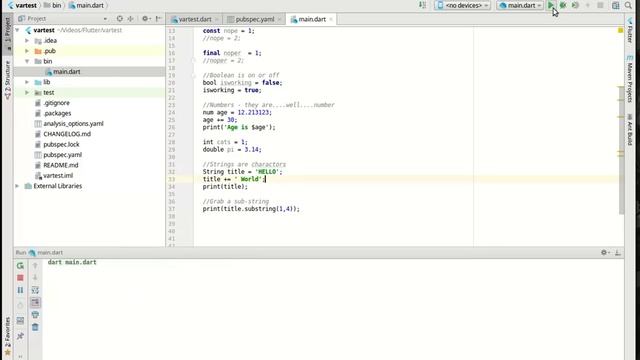Close the pubspec.yaml editor tab
Image resolution: width=640 pixels, height=360 pixels.
coord(280,19)
